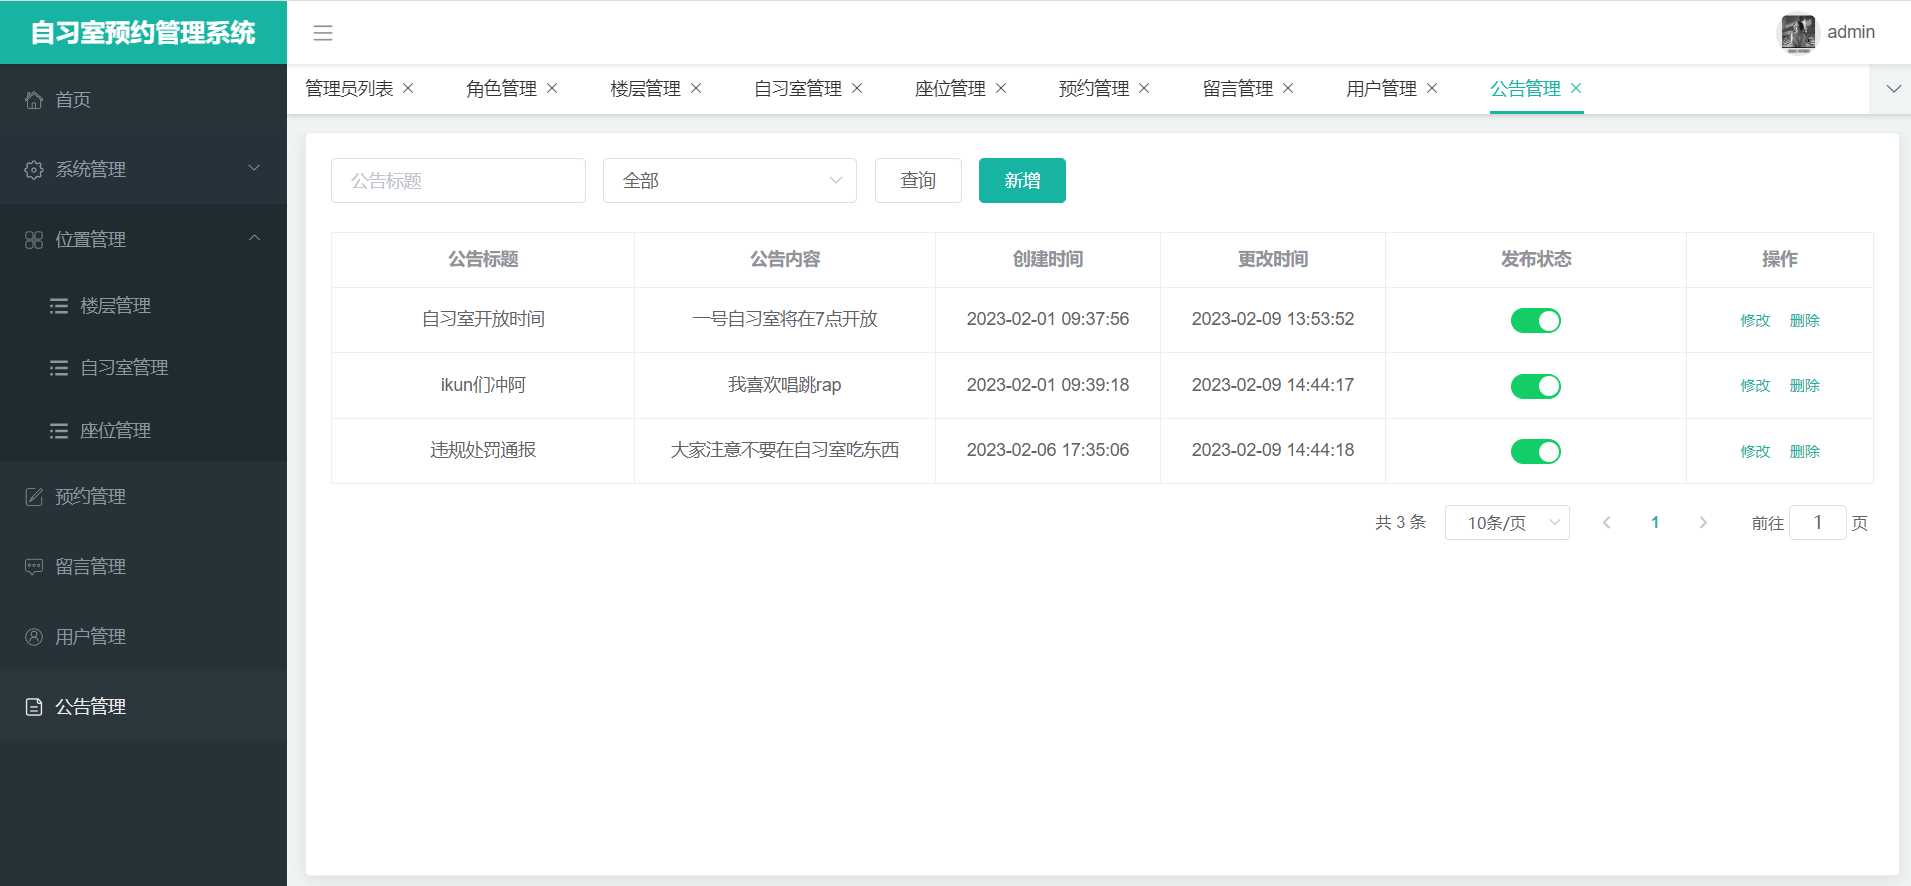Image resolution: width=1911 pixels, height=886 pixels.
Task: Switch to the 自习室管理 tab
Action: [798, 89]
